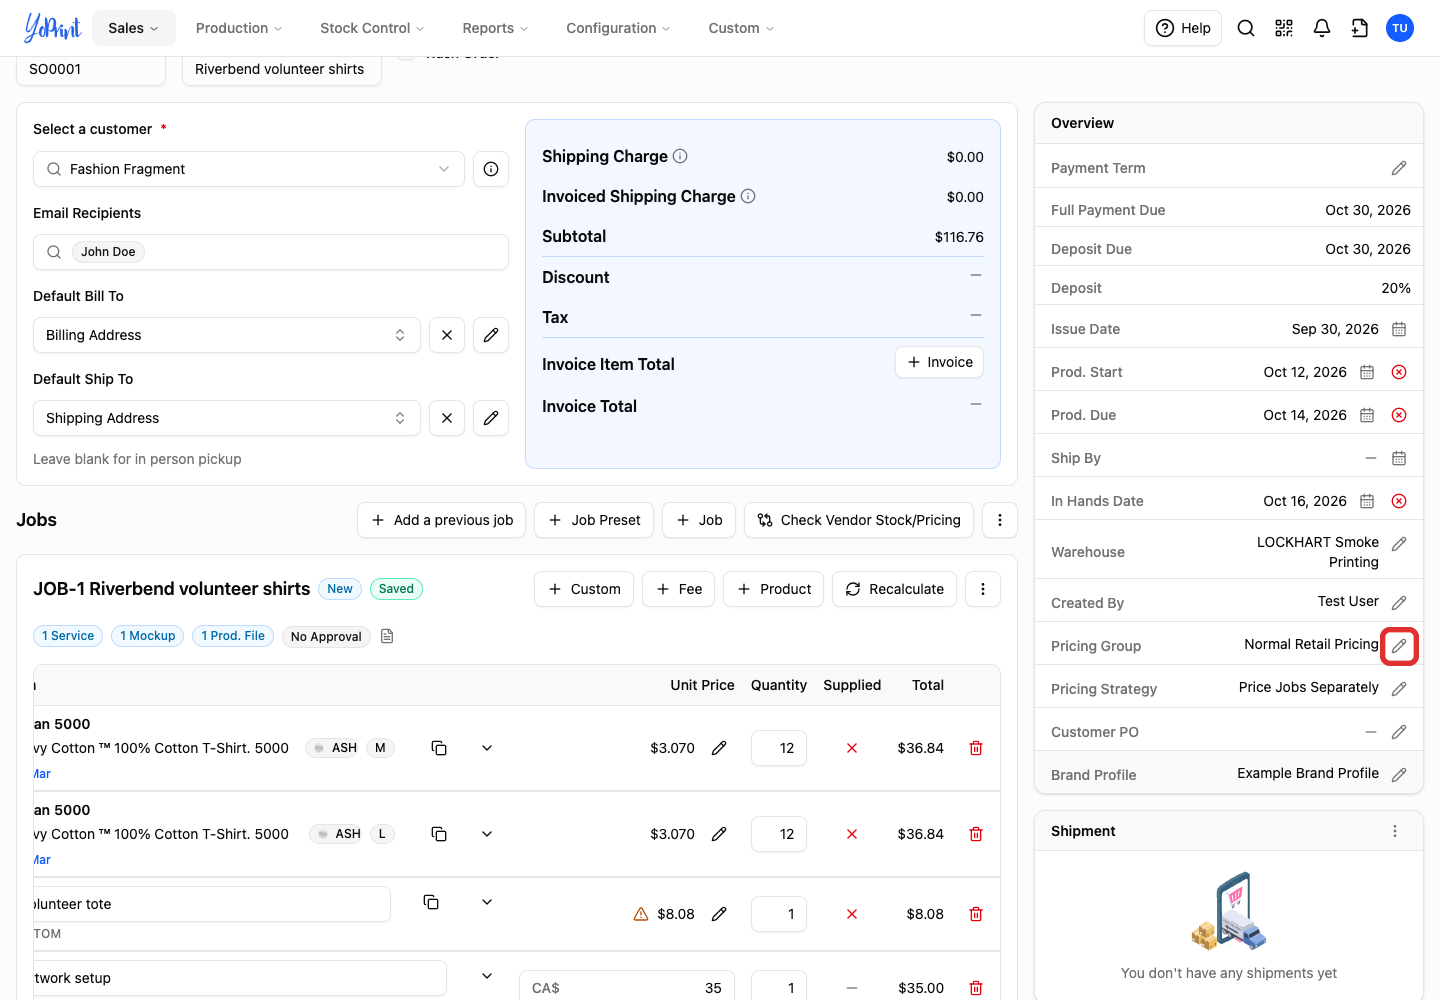
Task: Clear the Prod. Start date
Action: (x=1399, y=372)
